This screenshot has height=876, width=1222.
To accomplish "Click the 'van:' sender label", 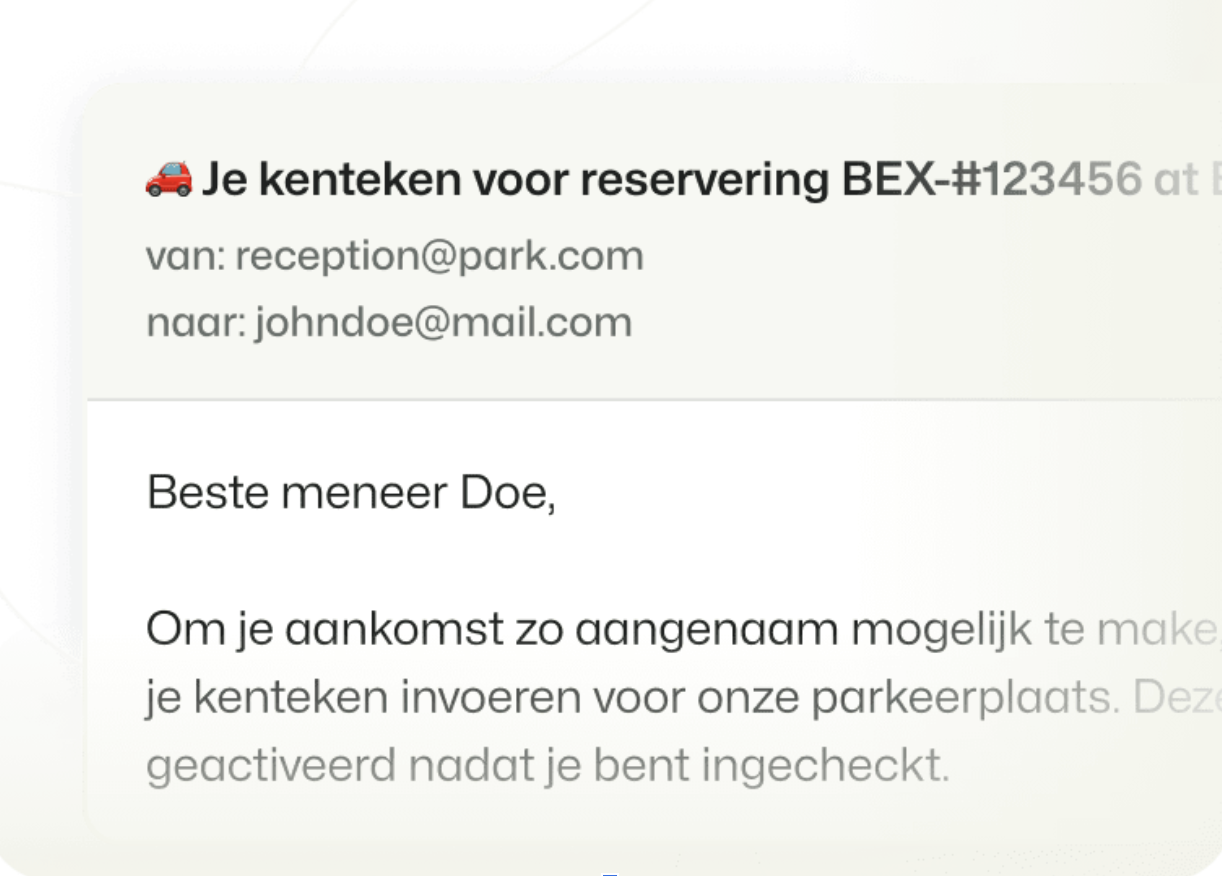I will coord(186,257).
